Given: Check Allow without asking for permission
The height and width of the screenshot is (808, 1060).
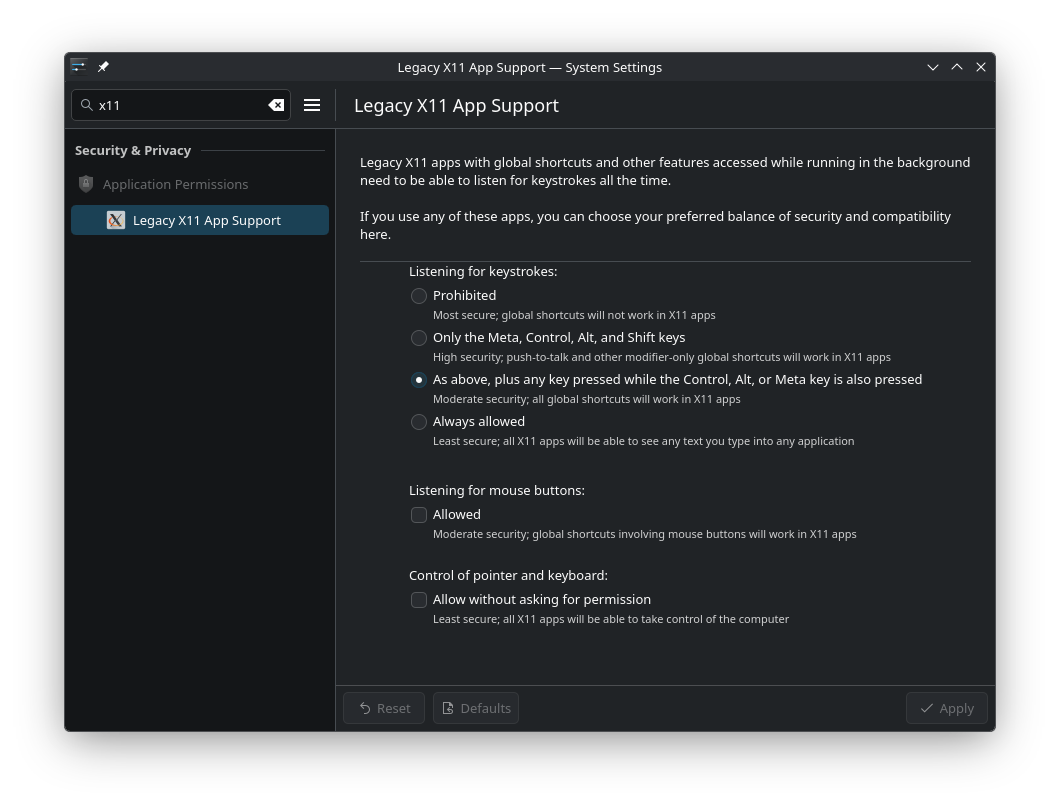Looking at the screenshot, I should pyautogui.click(x=418, y=600).
